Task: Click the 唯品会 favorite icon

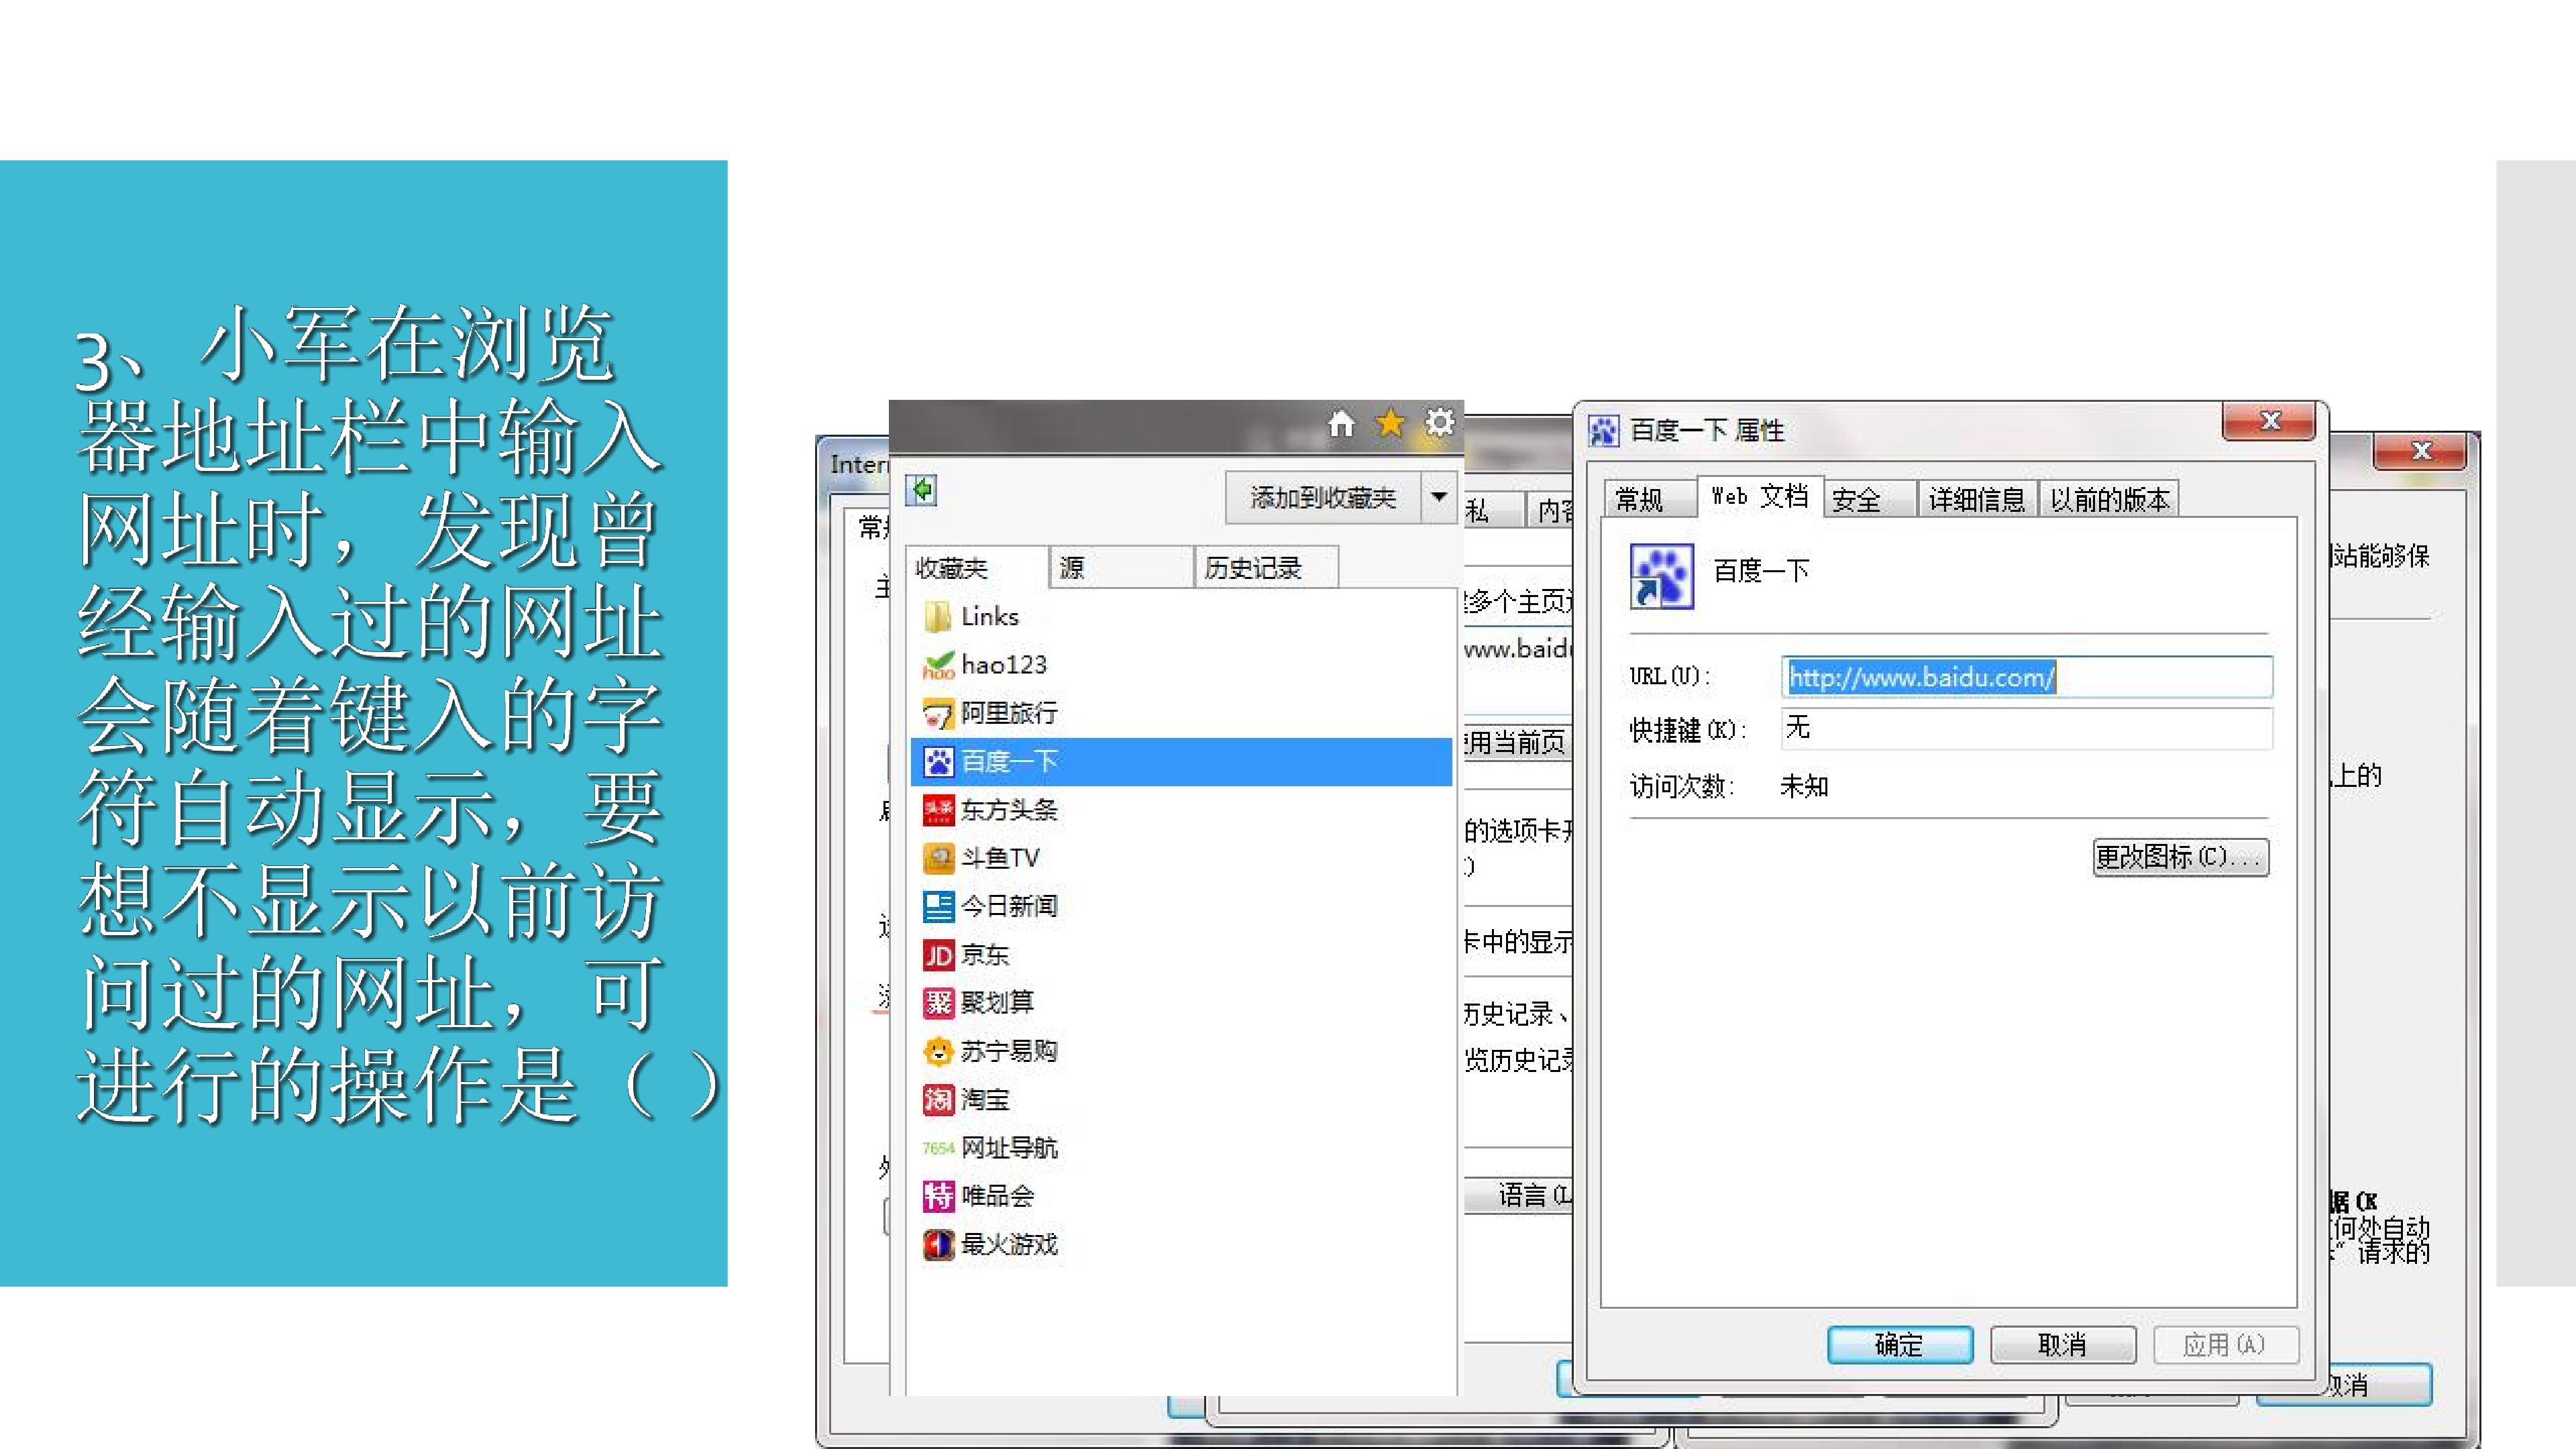Action: pos(938,1196)
